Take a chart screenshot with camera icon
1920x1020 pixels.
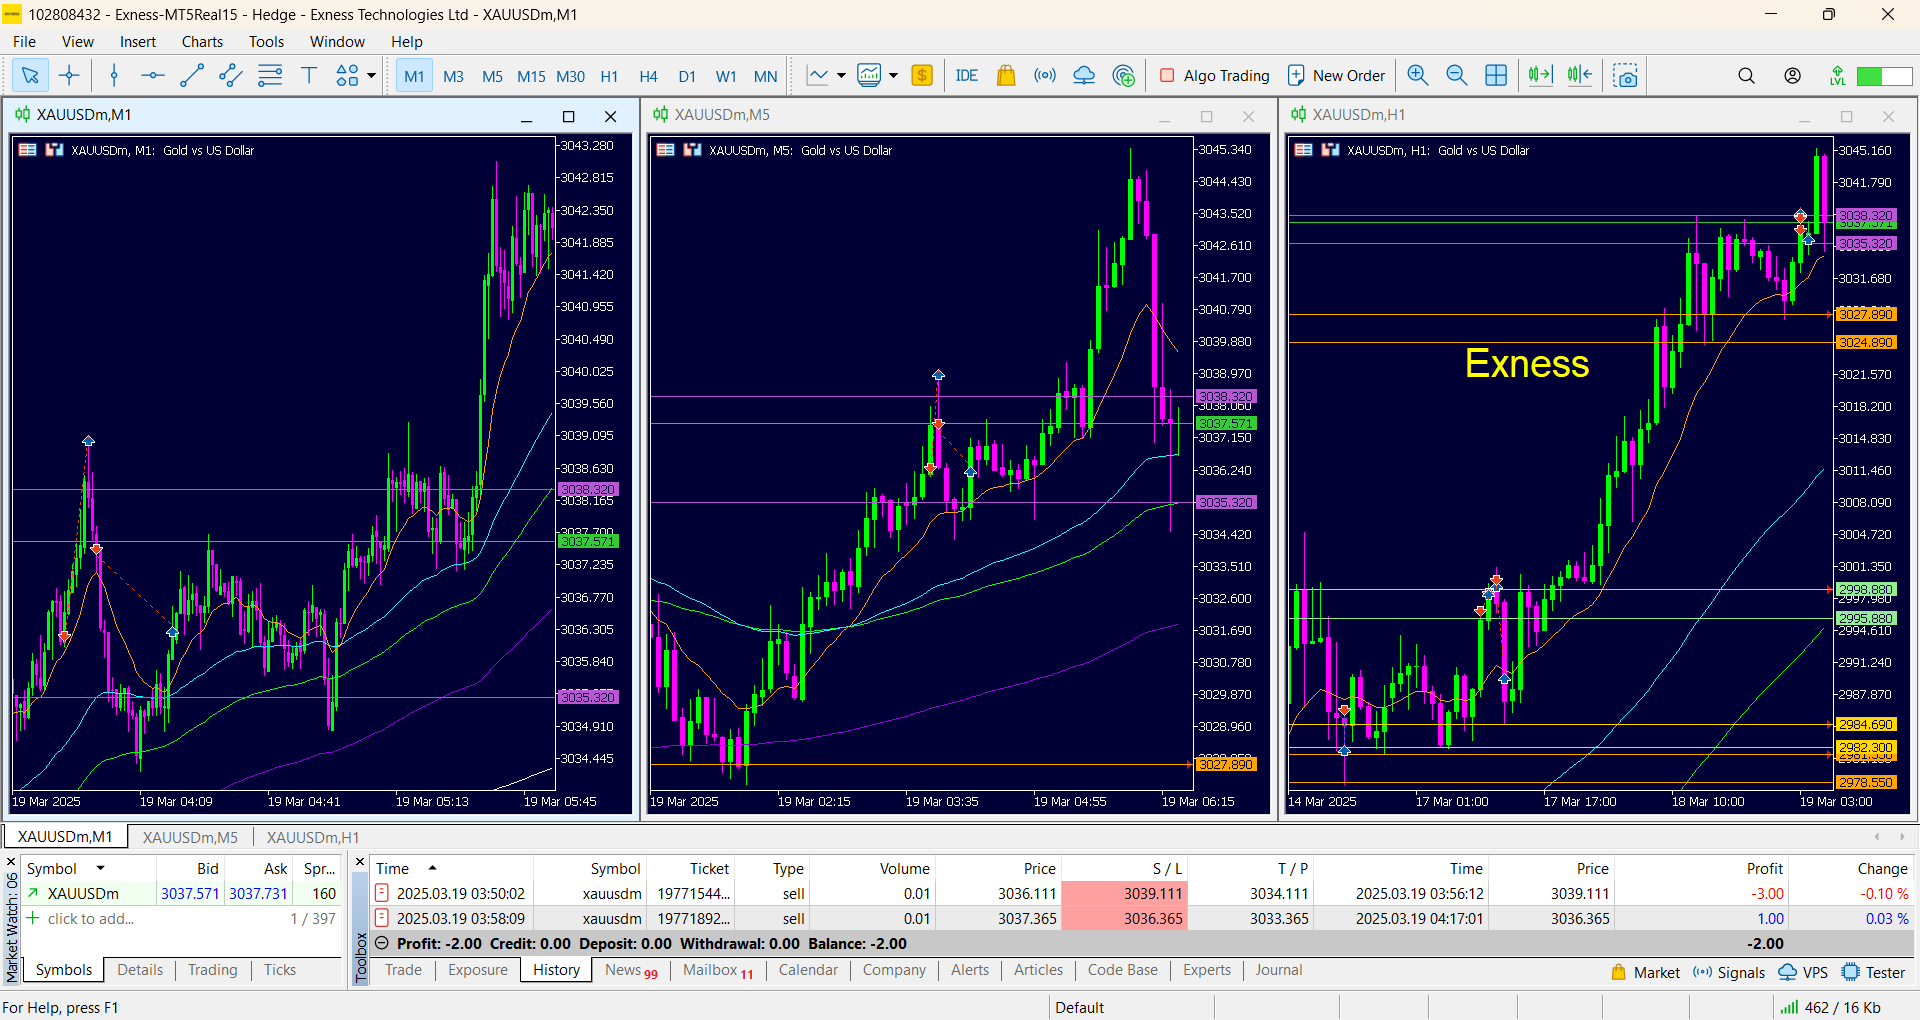pos(1626,75)
